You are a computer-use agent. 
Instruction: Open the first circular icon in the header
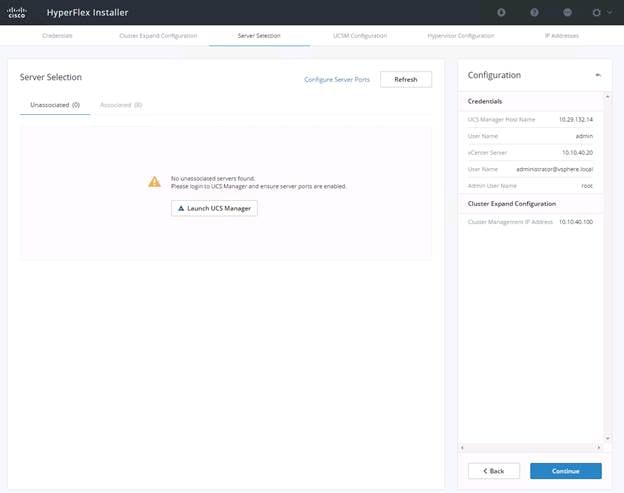501,12
